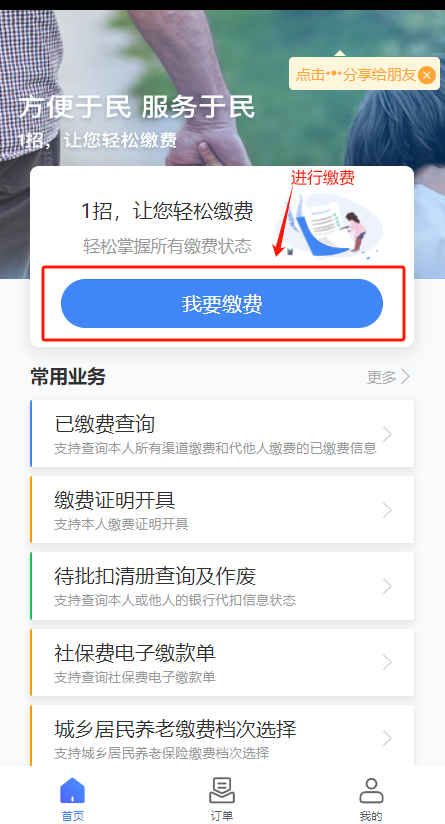The height and width of the screenshot is (824, 445).
Task: Open chevron beside 待批扣清册查询及作废
Action: click(387, 586)
